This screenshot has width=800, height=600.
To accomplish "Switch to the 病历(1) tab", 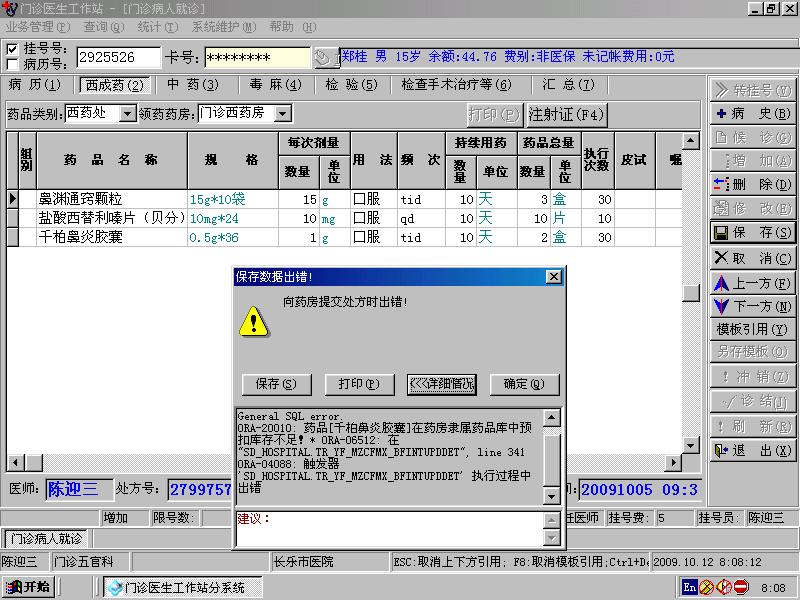I will [x=34, y=85].
